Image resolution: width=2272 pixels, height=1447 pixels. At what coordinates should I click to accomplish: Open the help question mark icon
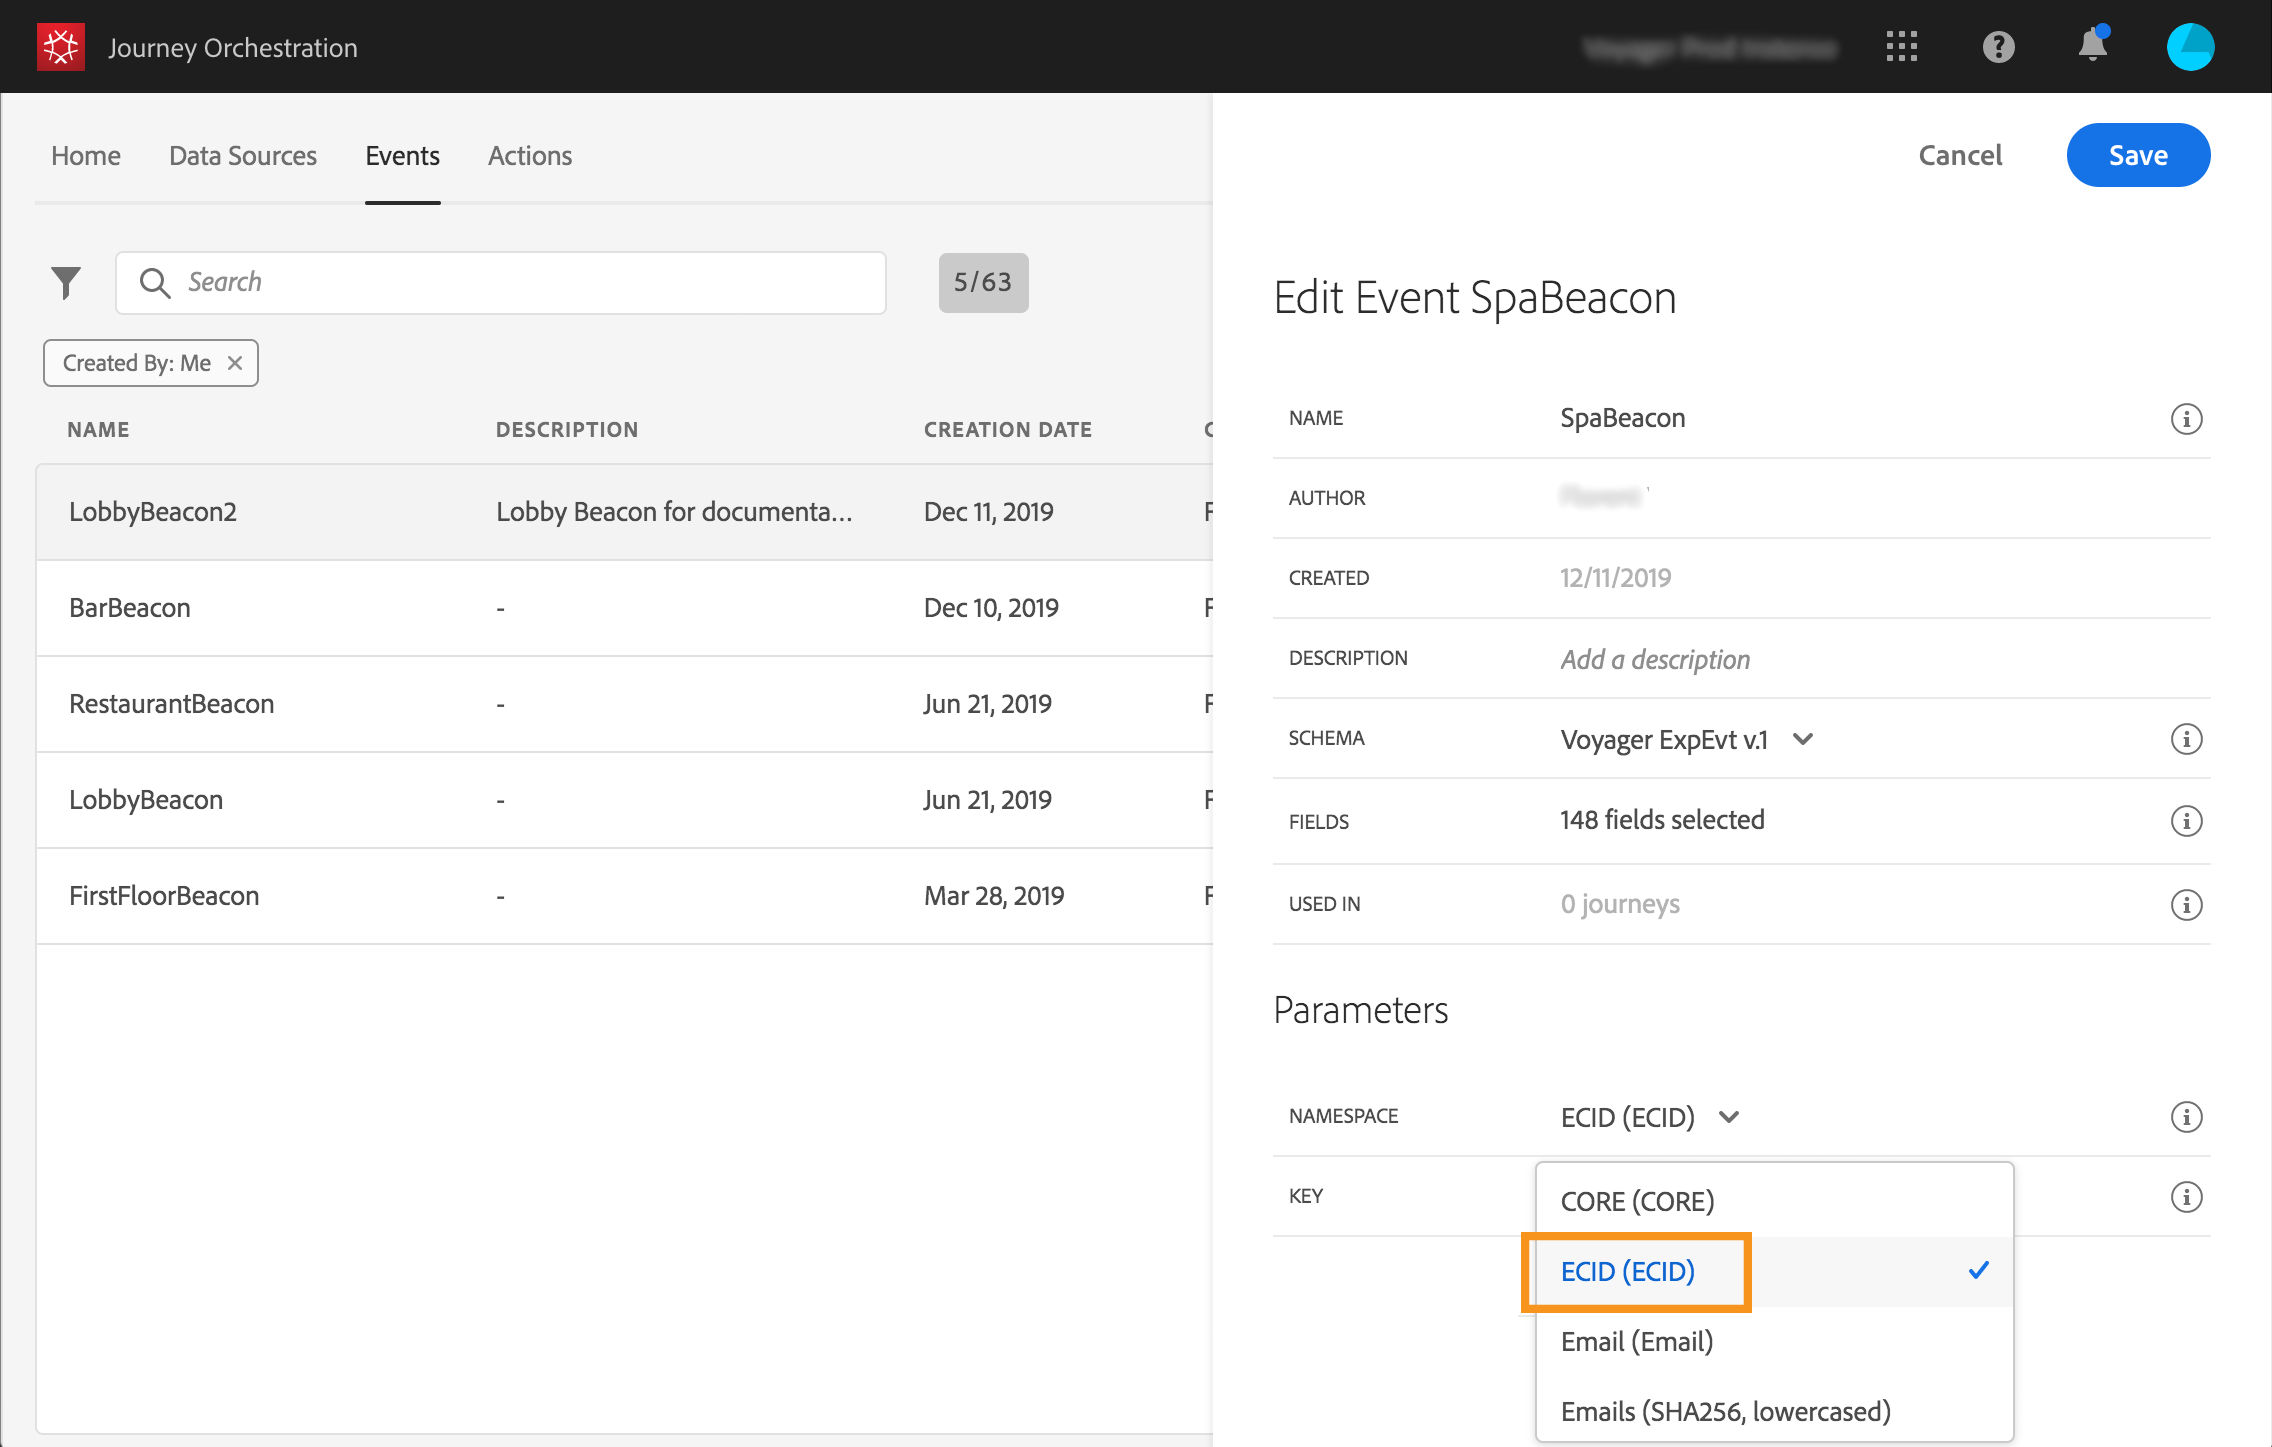pyautogui.click(x=1998, y=47)
